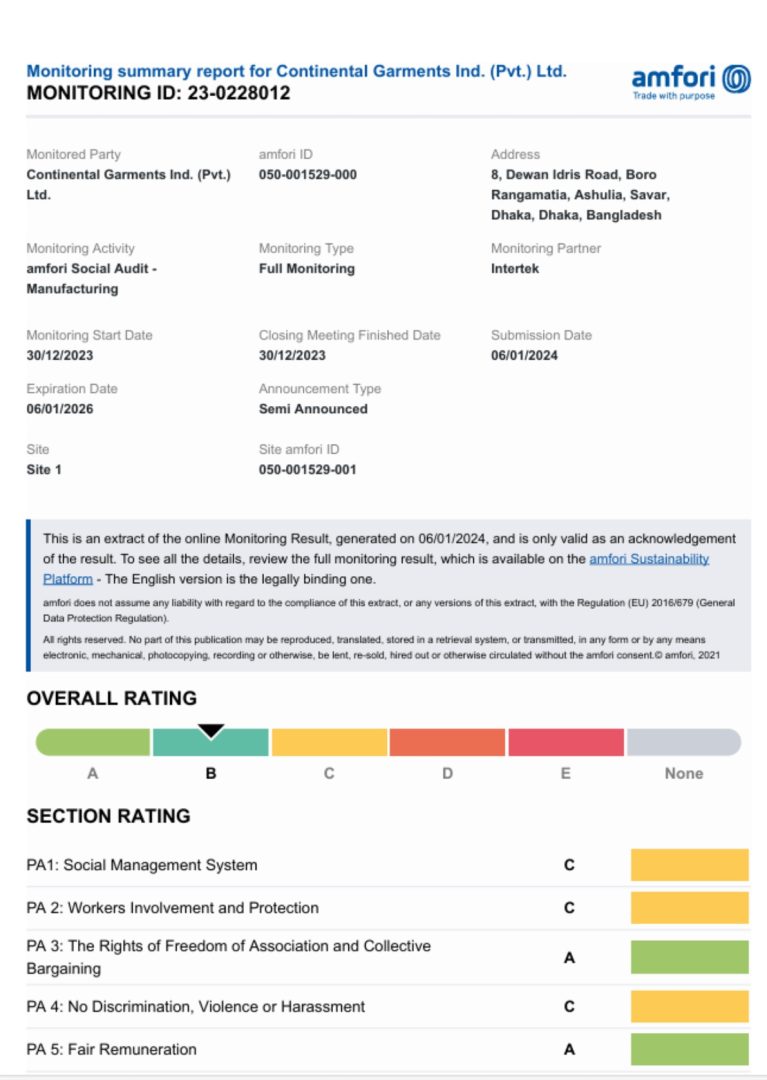Click the orange D rating segment
767x1080 pixels.
point(447,743)
